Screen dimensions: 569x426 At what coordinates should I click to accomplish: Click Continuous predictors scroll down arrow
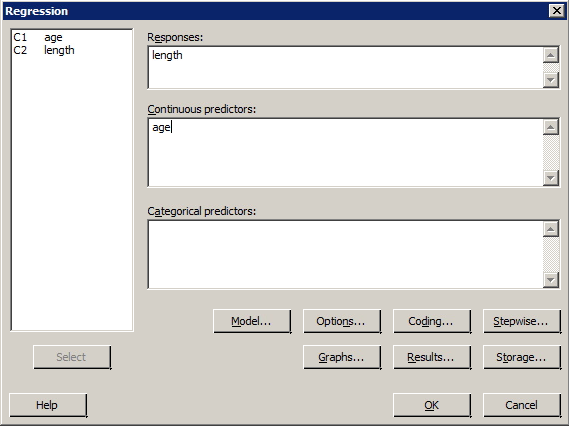[550, 178]
